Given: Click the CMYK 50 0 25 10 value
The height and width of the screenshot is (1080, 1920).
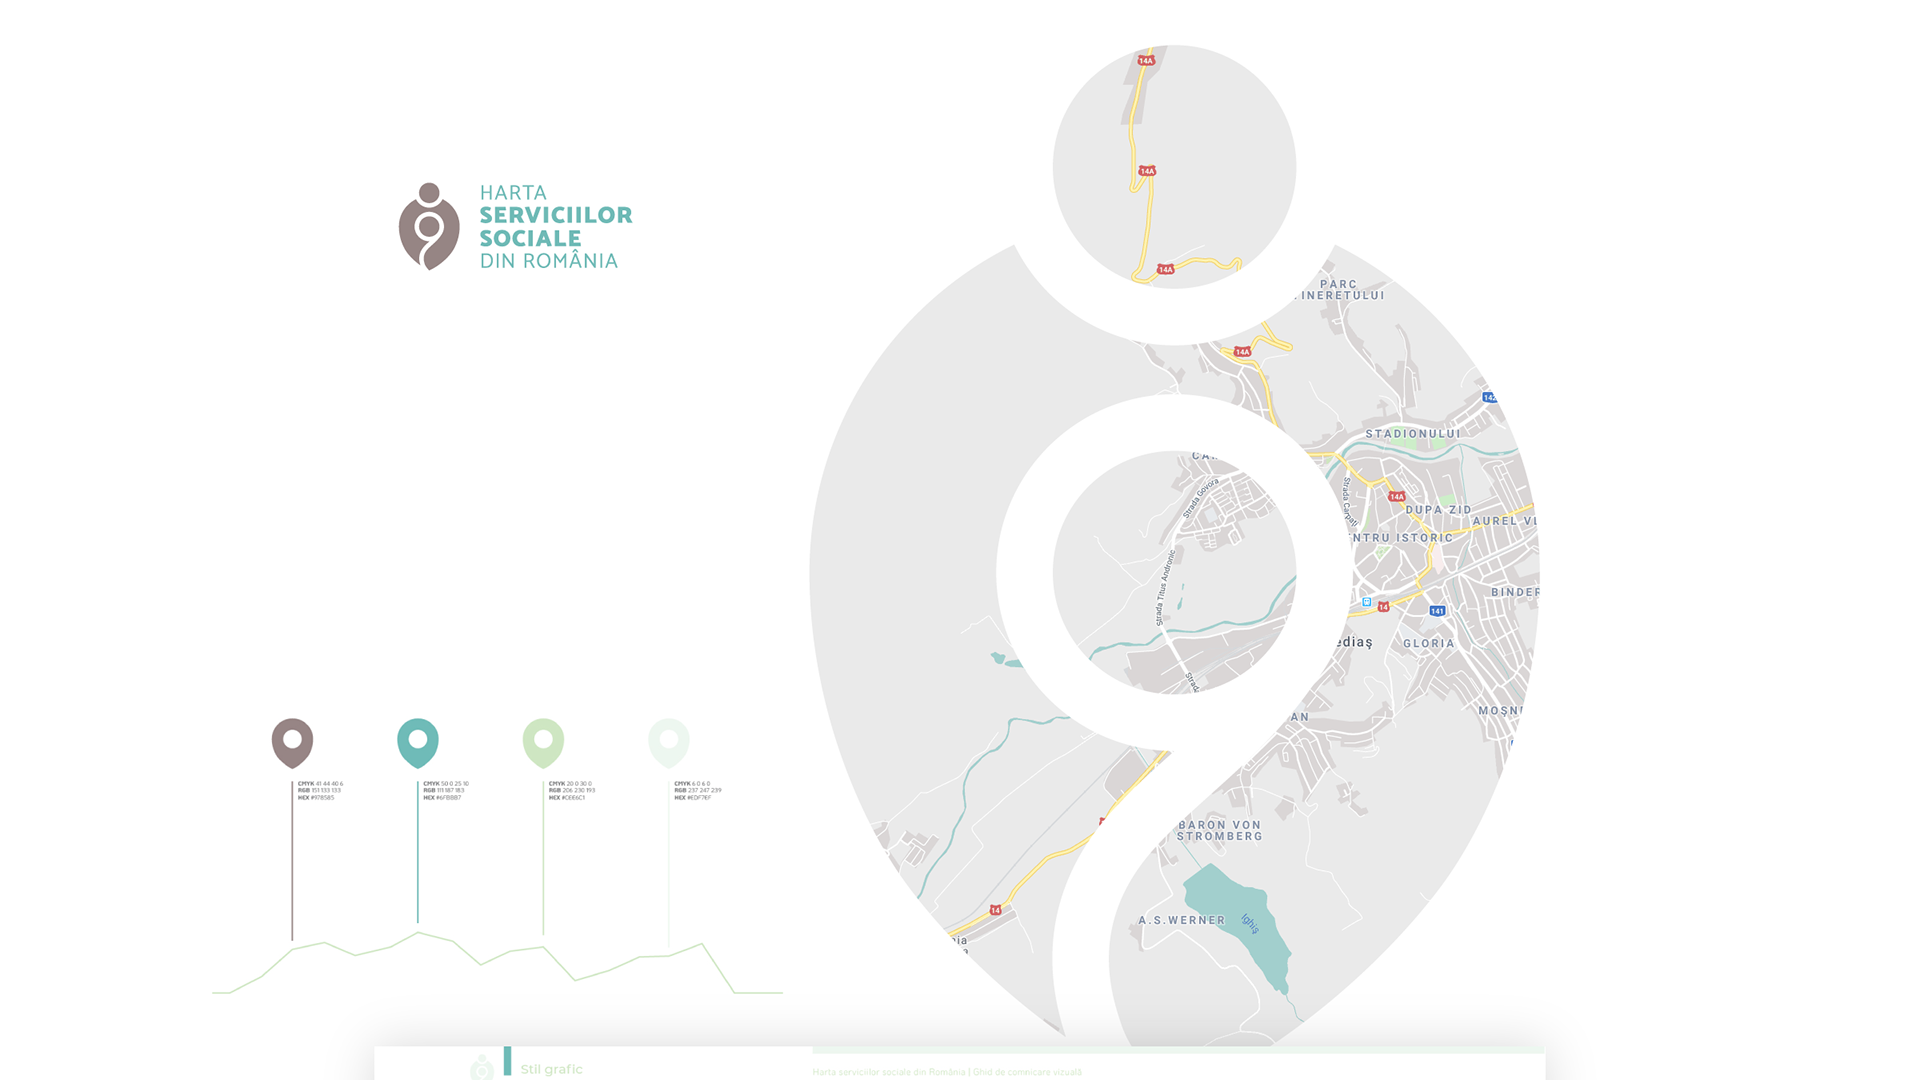Looking at the screenshot, I should (x=446, y=784).
